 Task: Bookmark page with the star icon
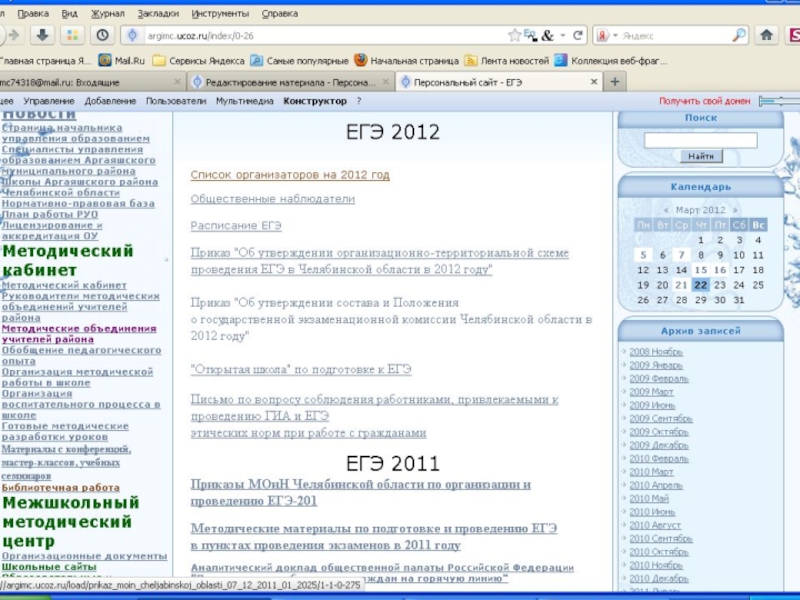(x=514, y=35)
